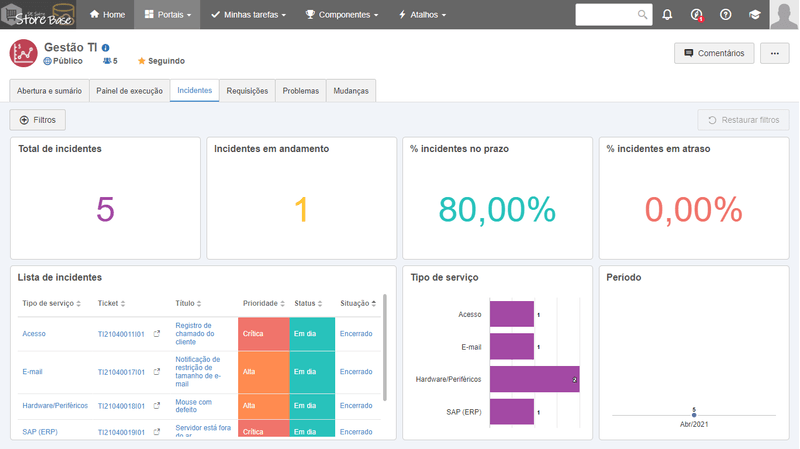
Task: Click Encerrado in the Acesso row
Action: pos(356,334)
